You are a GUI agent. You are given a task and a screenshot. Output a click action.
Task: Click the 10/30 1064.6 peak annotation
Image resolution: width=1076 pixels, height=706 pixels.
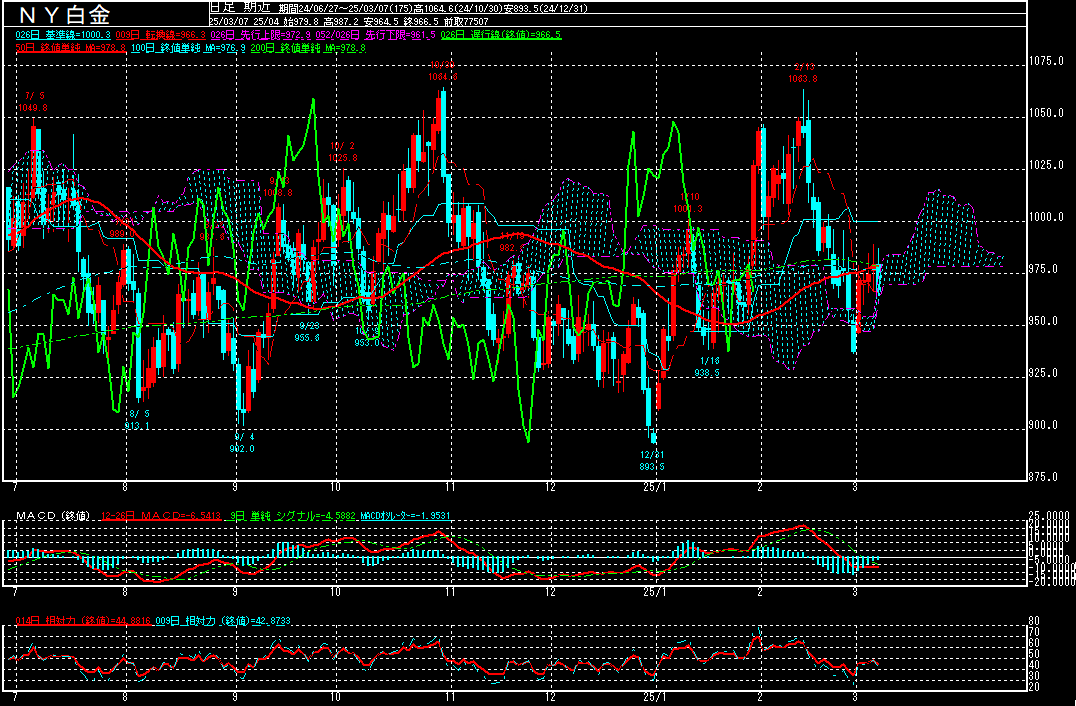click(443, 71)
